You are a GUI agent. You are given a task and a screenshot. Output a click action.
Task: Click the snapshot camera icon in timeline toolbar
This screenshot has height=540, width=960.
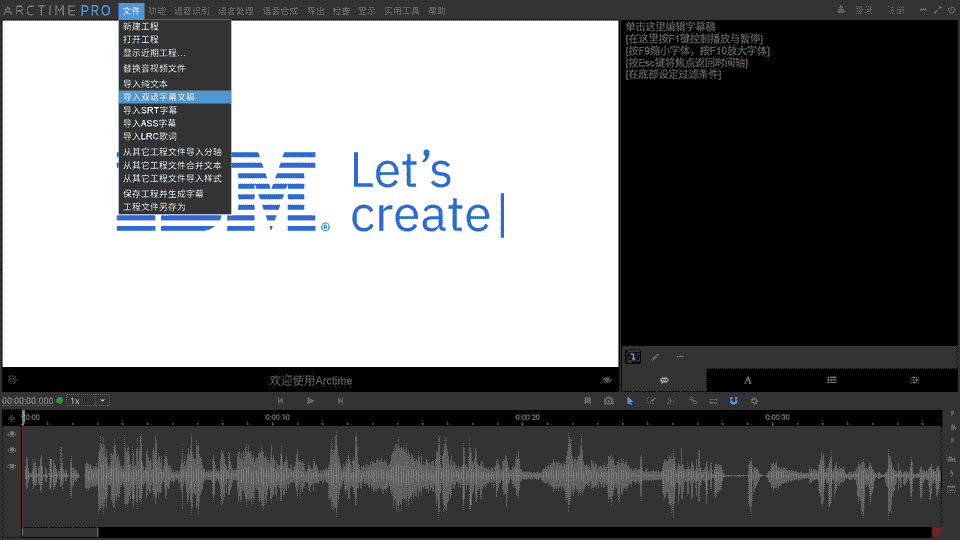(x=609, y=401)
